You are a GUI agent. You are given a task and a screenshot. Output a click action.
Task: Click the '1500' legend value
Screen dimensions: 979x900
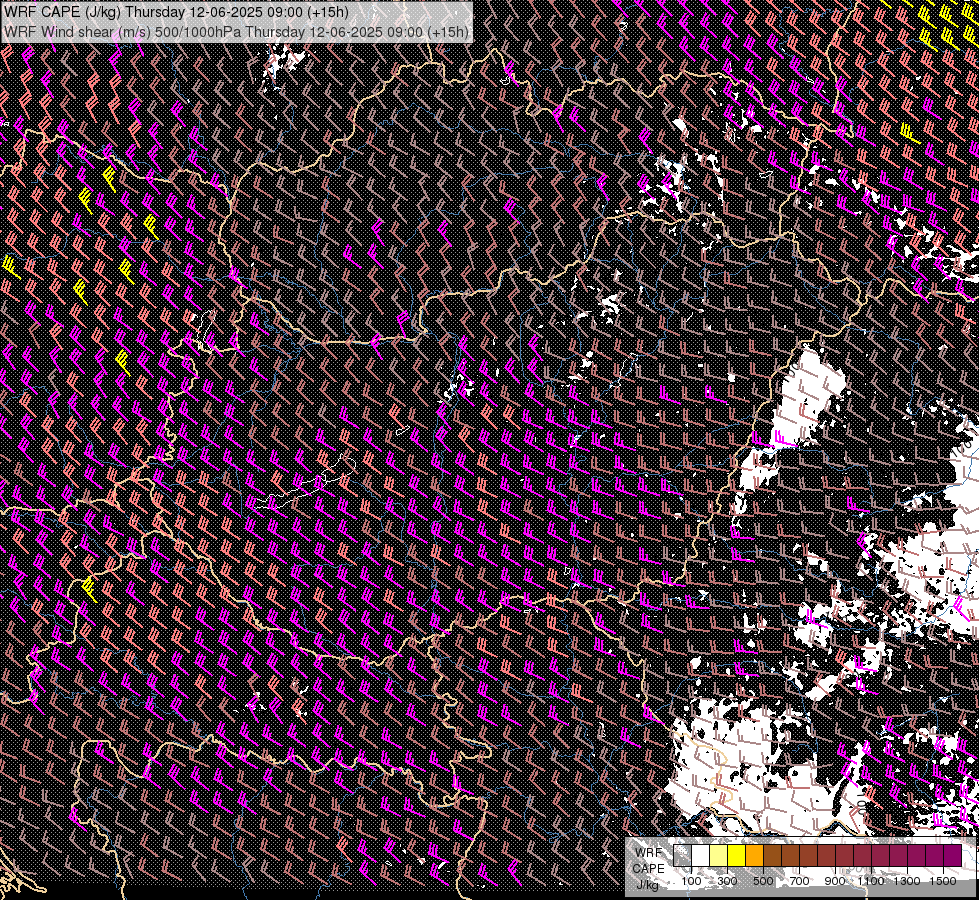pos(943,881)
